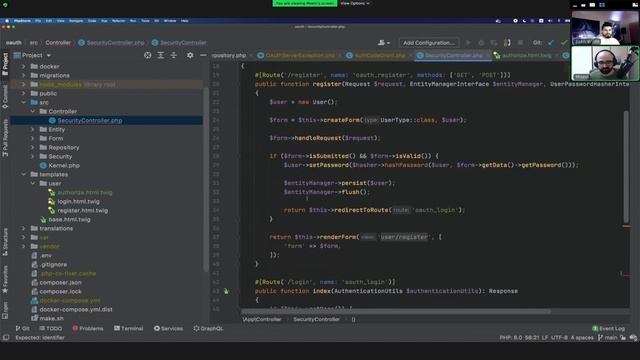Expand the Form folder

click(33, 138)
